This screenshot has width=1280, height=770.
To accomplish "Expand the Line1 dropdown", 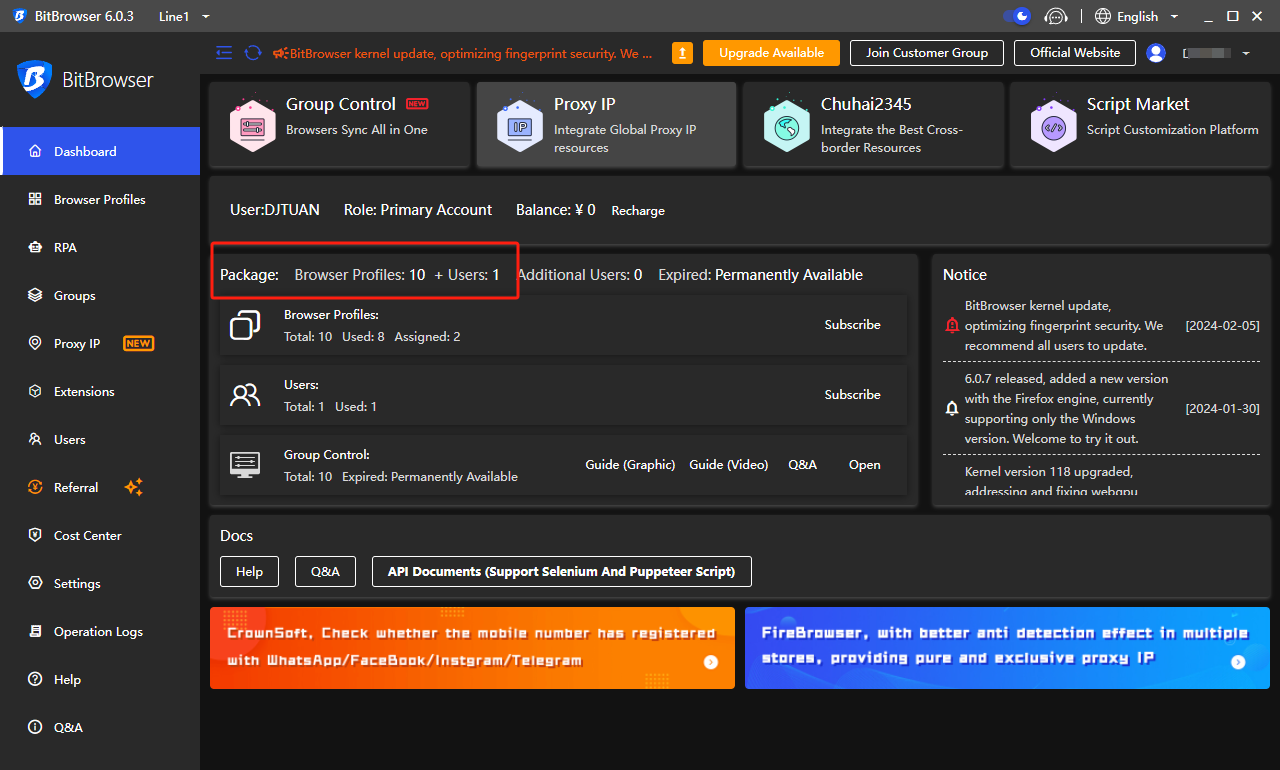I will tap(185, 16).
